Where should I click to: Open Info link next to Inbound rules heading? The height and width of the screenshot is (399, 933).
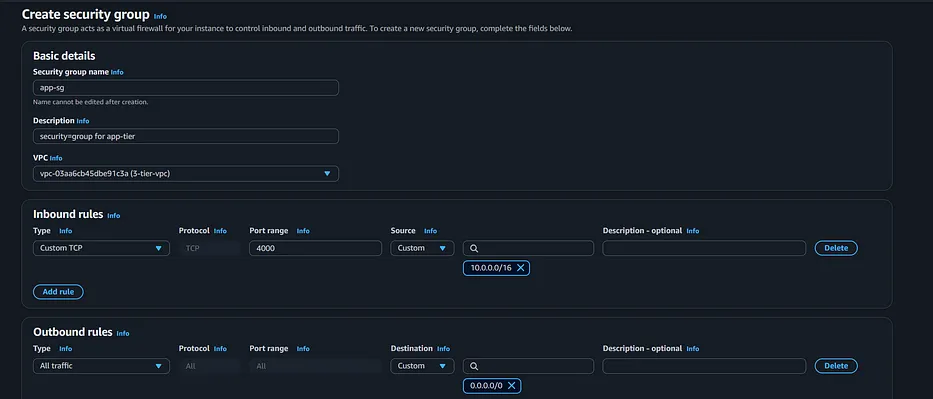pyautogui.click(x=114, y=216)
